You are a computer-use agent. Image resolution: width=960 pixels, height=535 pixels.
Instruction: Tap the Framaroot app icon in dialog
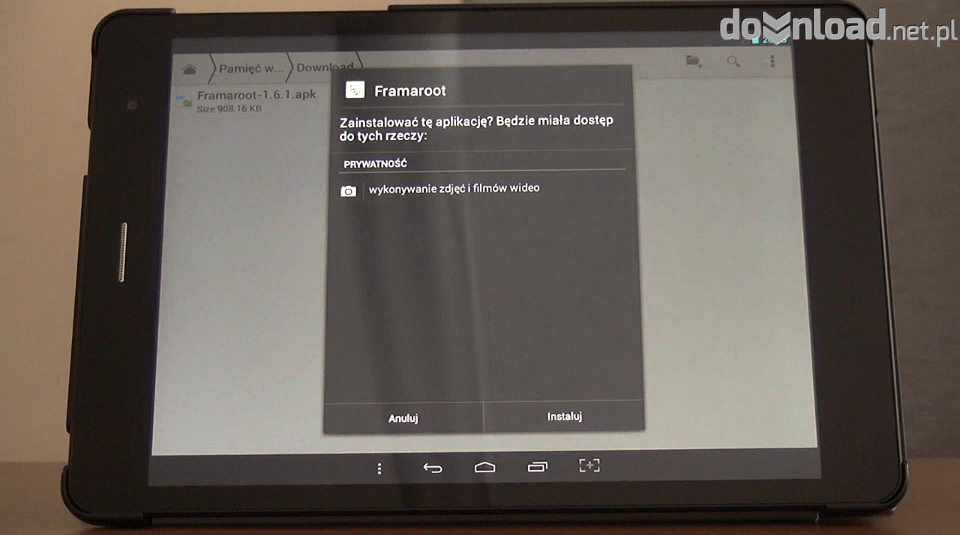(x=354, y=90)
